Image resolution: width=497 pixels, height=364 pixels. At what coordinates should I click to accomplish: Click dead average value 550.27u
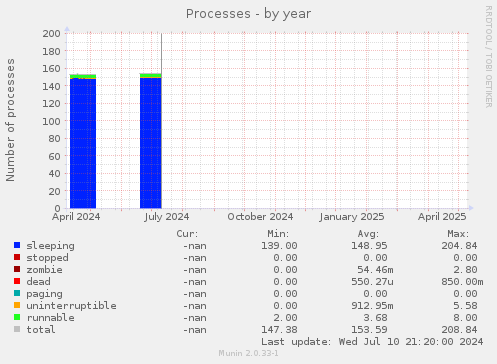(372, 282)
